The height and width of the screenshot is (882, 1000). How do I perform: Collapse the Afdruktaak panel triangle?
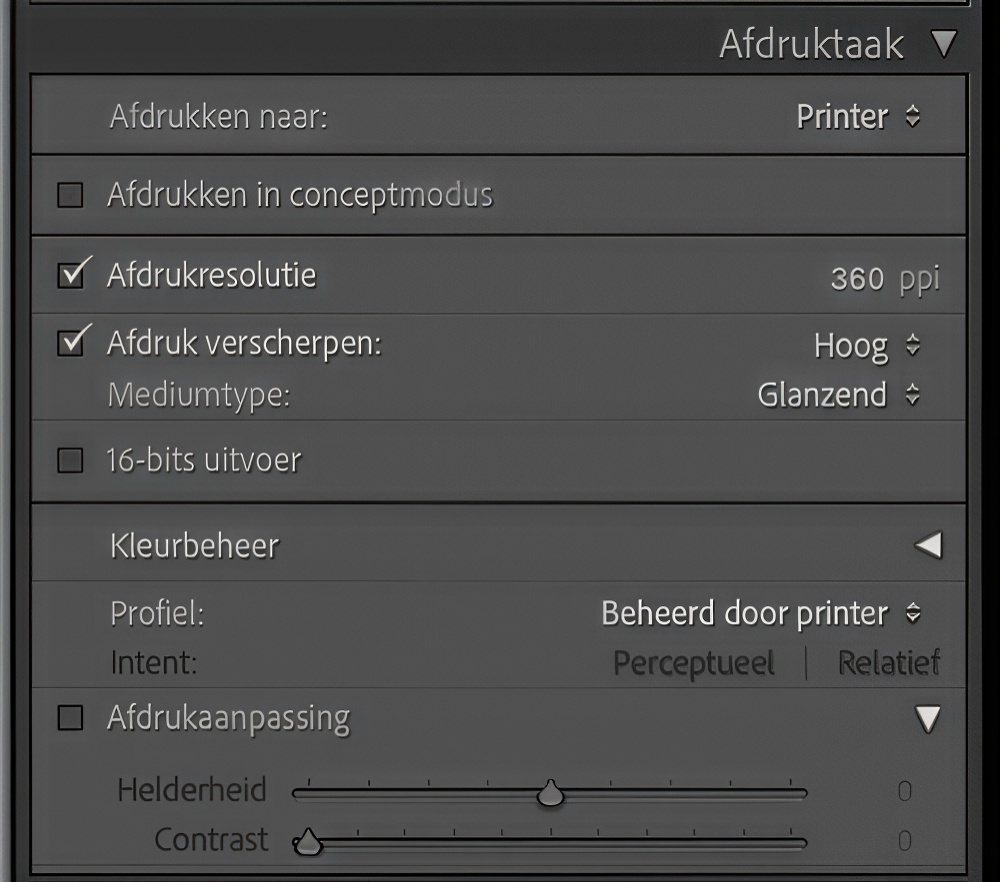[x=942, y=44]
